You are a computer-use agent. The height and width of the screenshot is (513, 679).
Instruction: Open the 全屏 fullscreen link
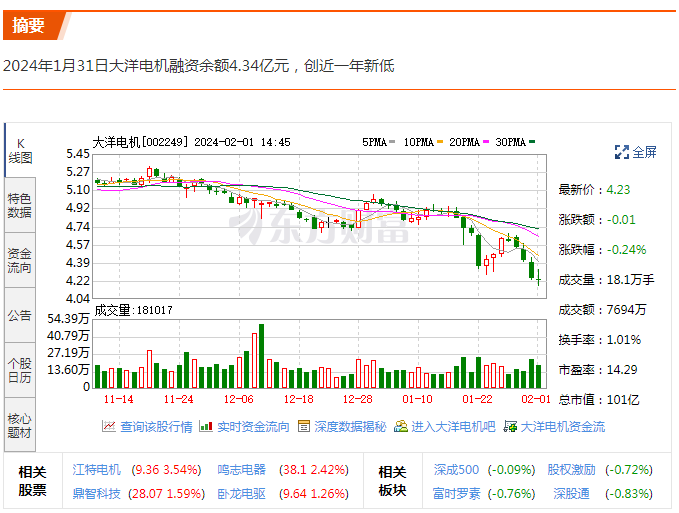coord(644,152)
